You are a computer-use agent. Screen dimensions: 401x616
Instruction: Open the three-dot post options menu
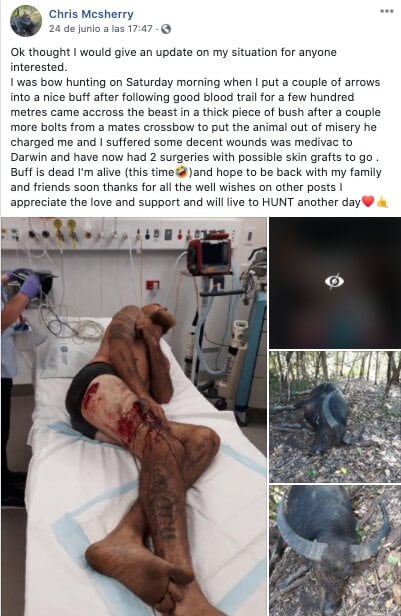click(x=387, y=11)
